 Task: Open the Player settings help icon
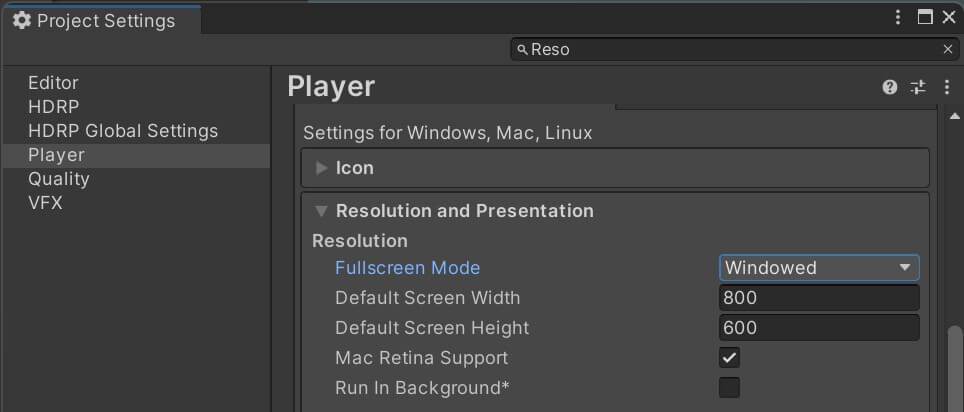coord(890,87)
